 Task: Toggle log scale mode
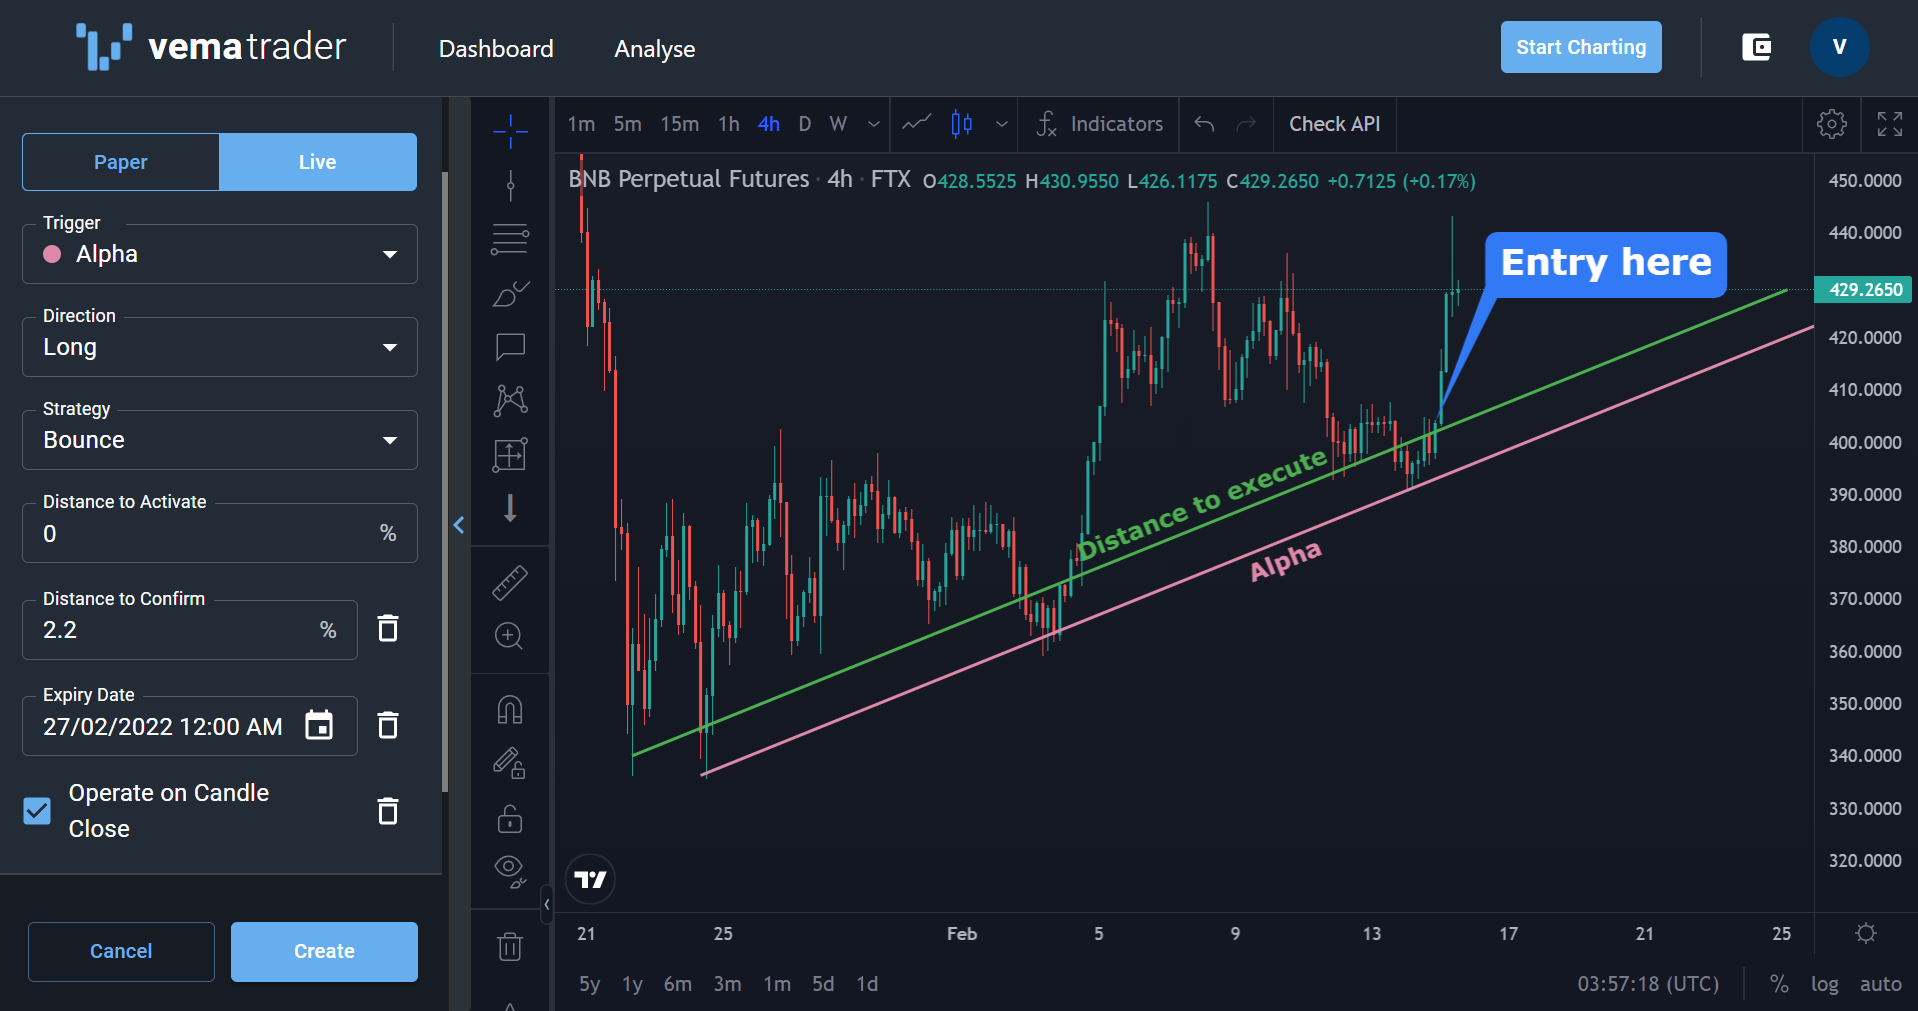[1825, 984]
